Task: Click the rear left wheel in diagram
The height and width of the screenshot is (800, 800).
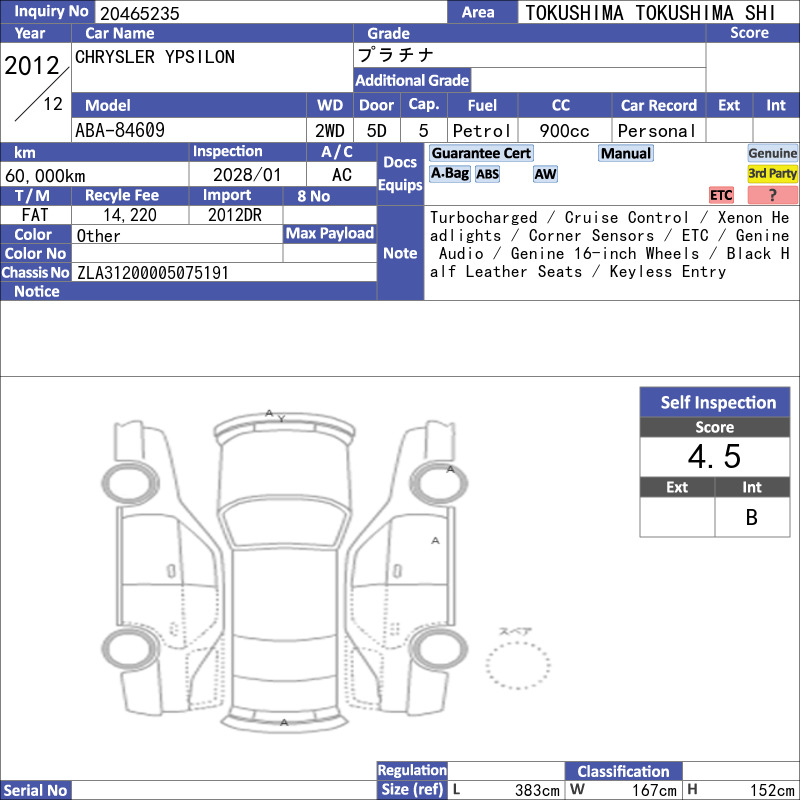Action: pyautogui.click(x=131, y=649)
